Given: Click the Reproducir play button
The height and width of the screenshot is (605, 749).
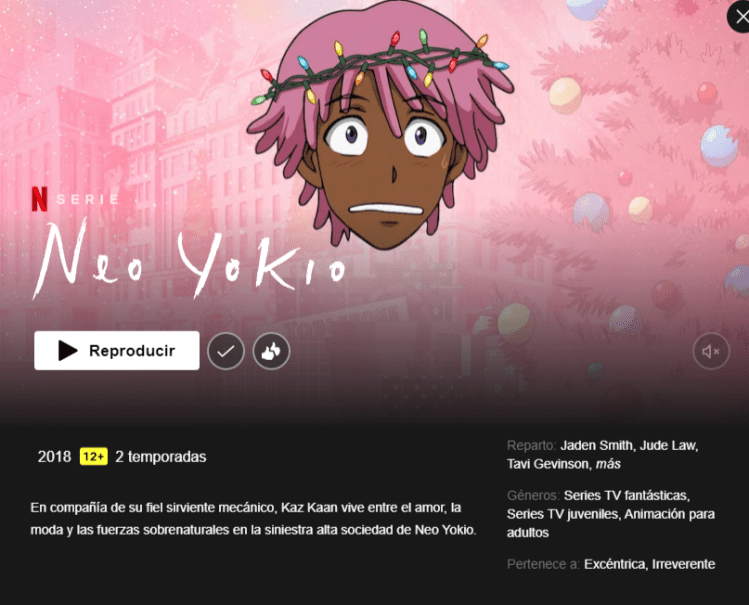Looking at the screenshot, I should [x=117, y=350].
